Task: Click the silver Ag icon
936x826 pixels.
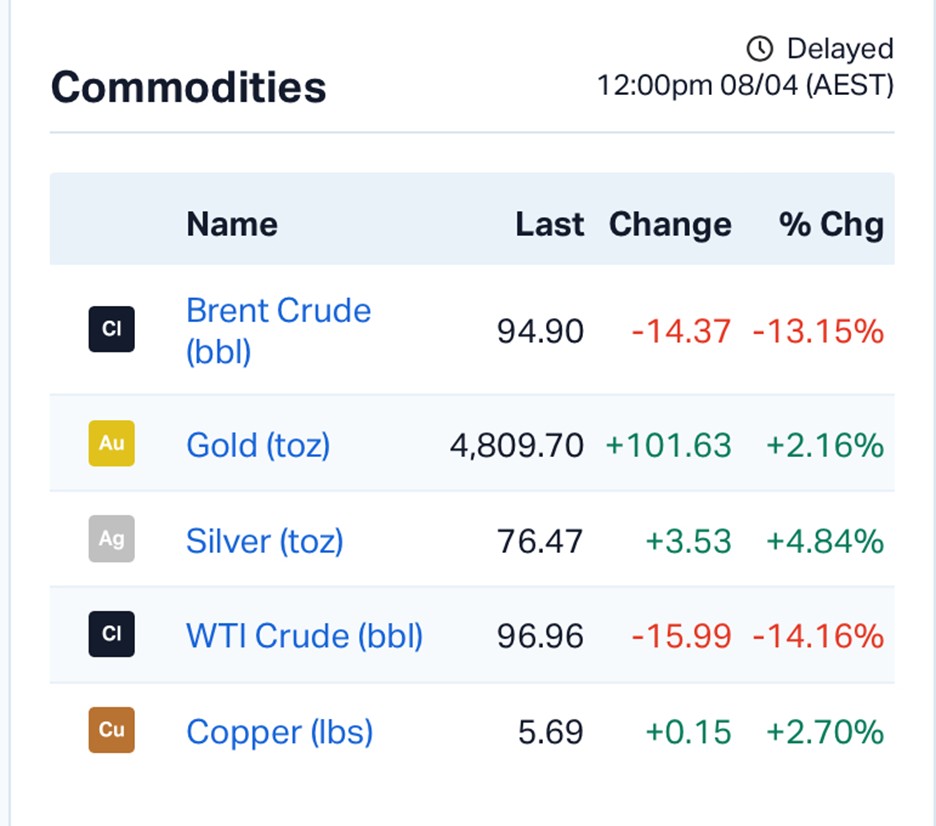Action: click(x=111, y=540)
